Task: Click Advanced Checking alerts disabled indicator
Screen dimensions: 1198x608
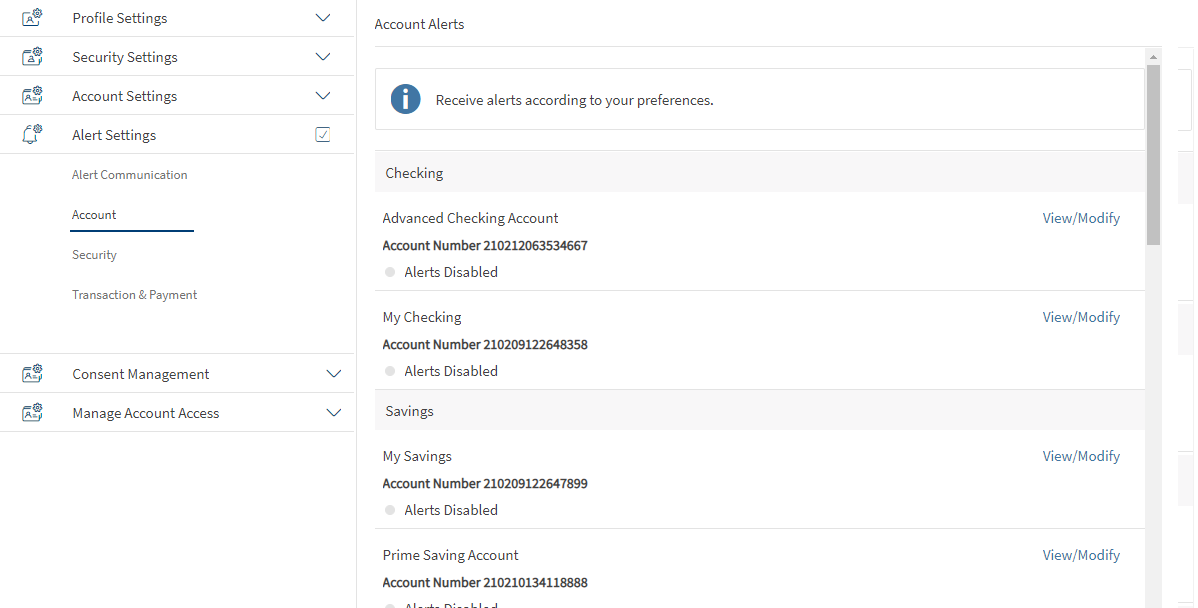Action: pos(390,272)
